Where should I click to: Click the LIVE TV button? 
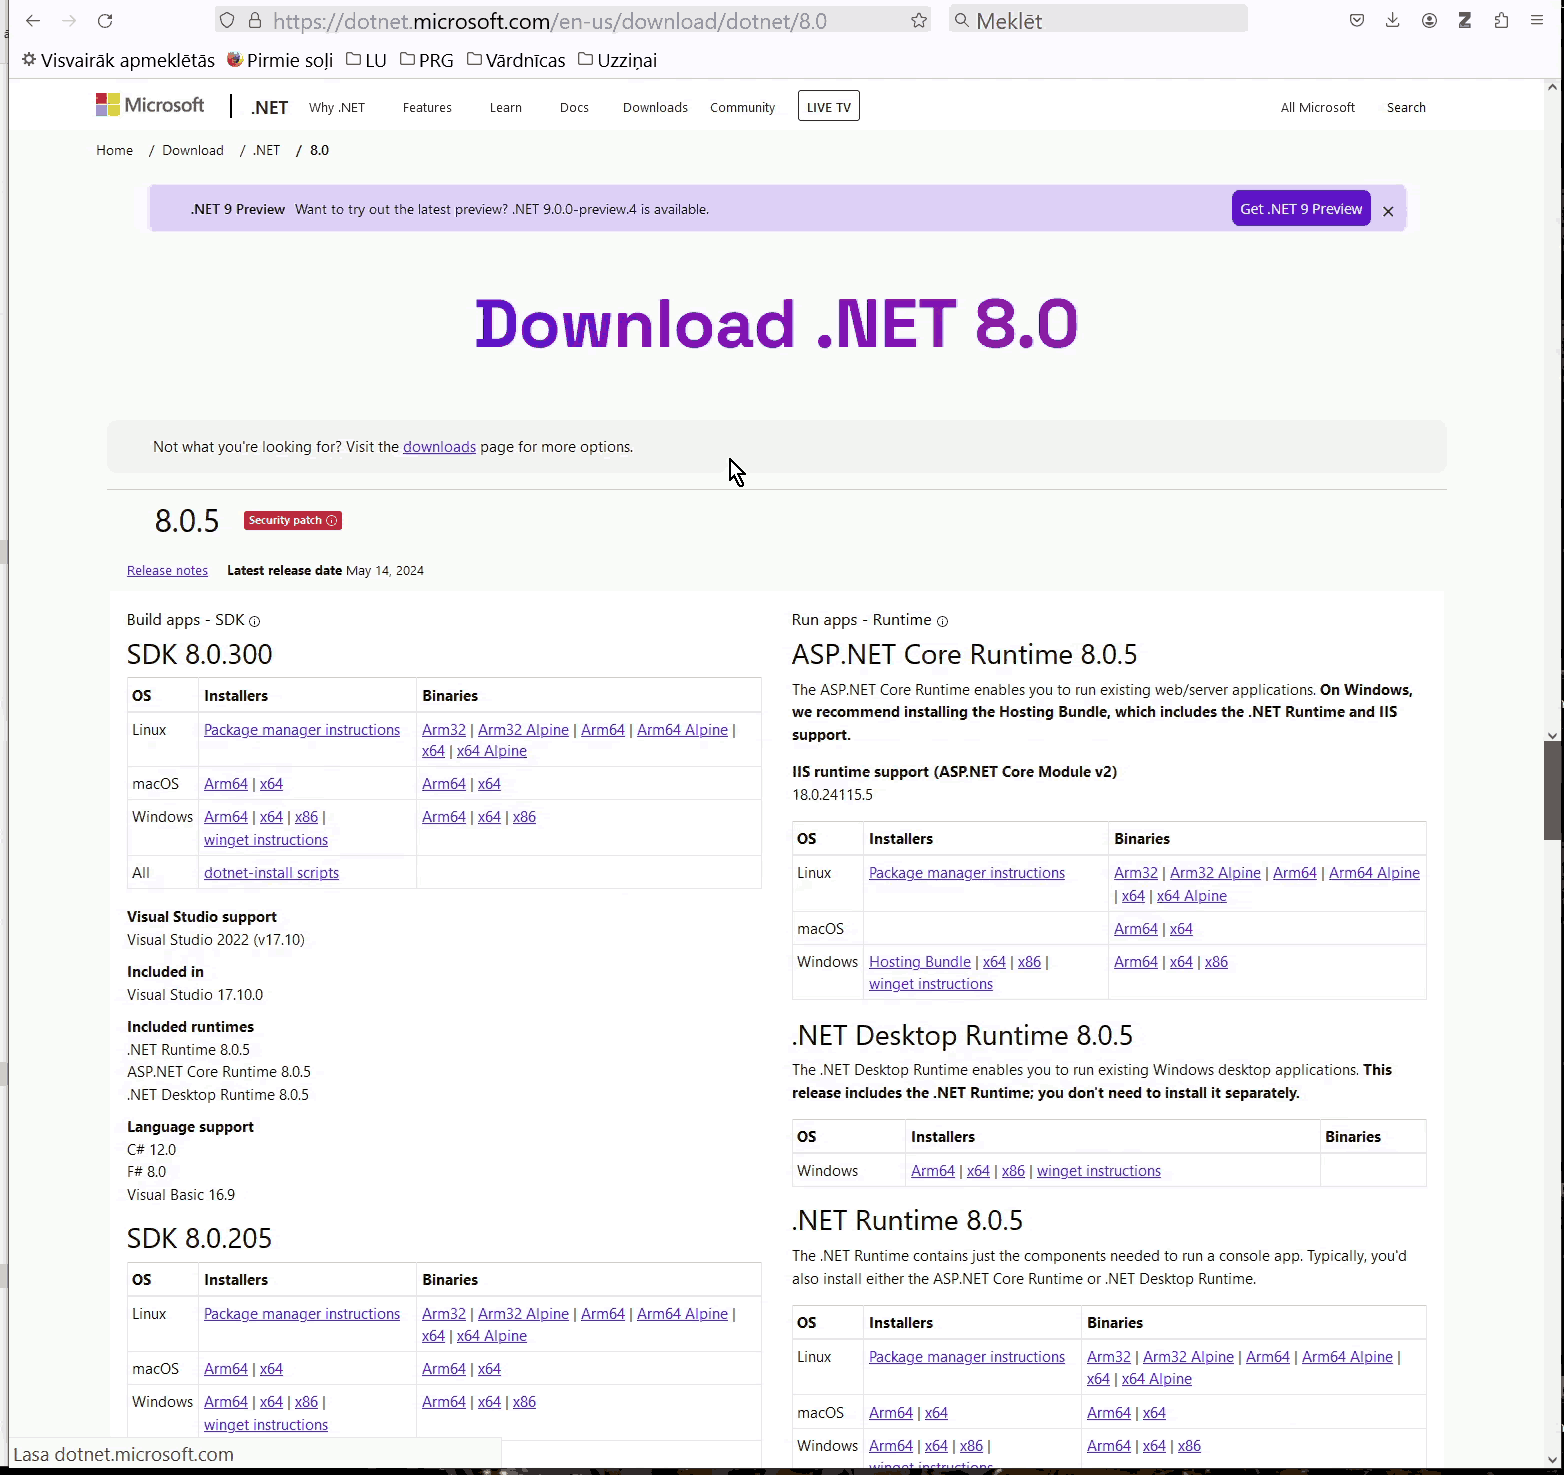click(828, 107)
